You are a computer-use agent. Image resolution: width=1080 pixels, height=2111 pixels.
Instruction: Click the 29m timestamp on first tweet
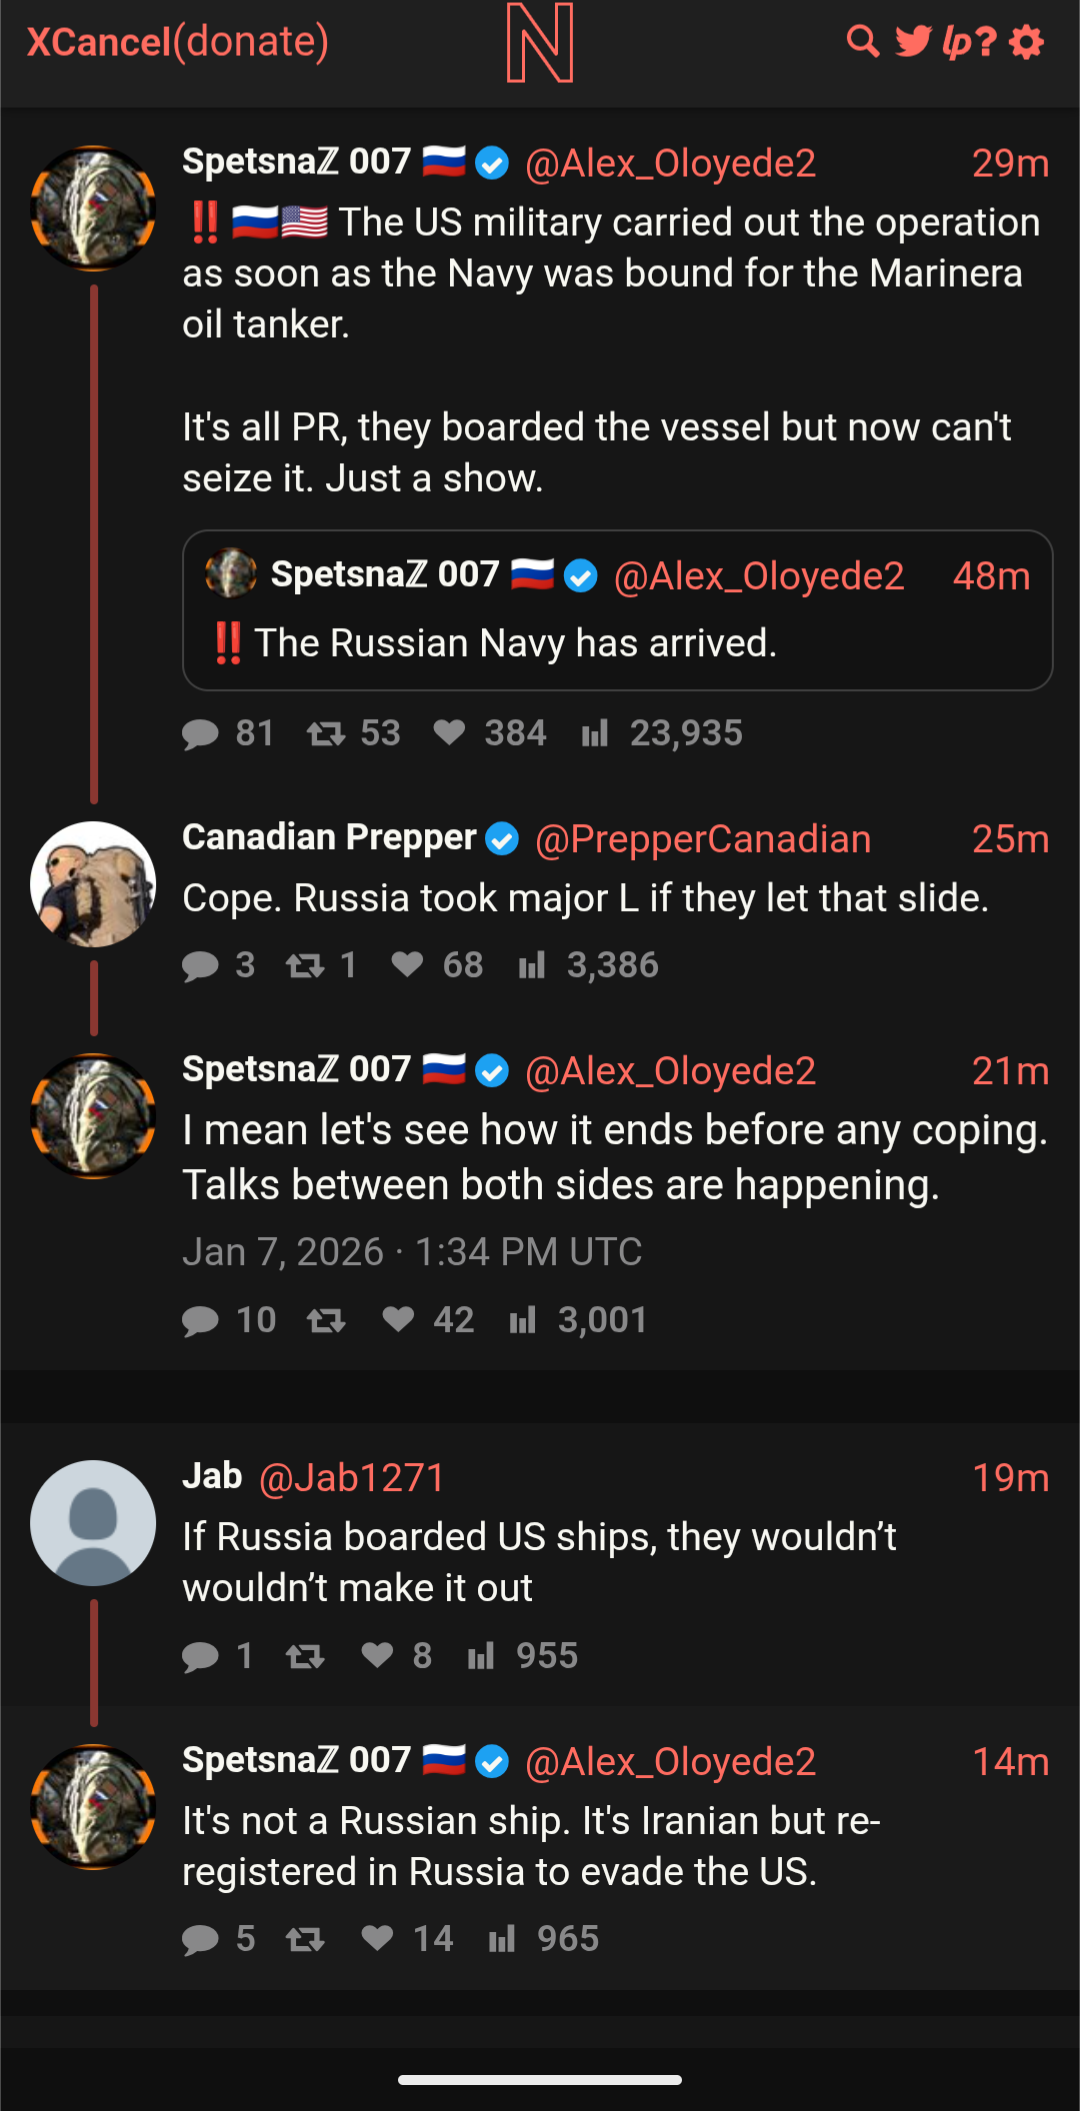point(1010,163)
